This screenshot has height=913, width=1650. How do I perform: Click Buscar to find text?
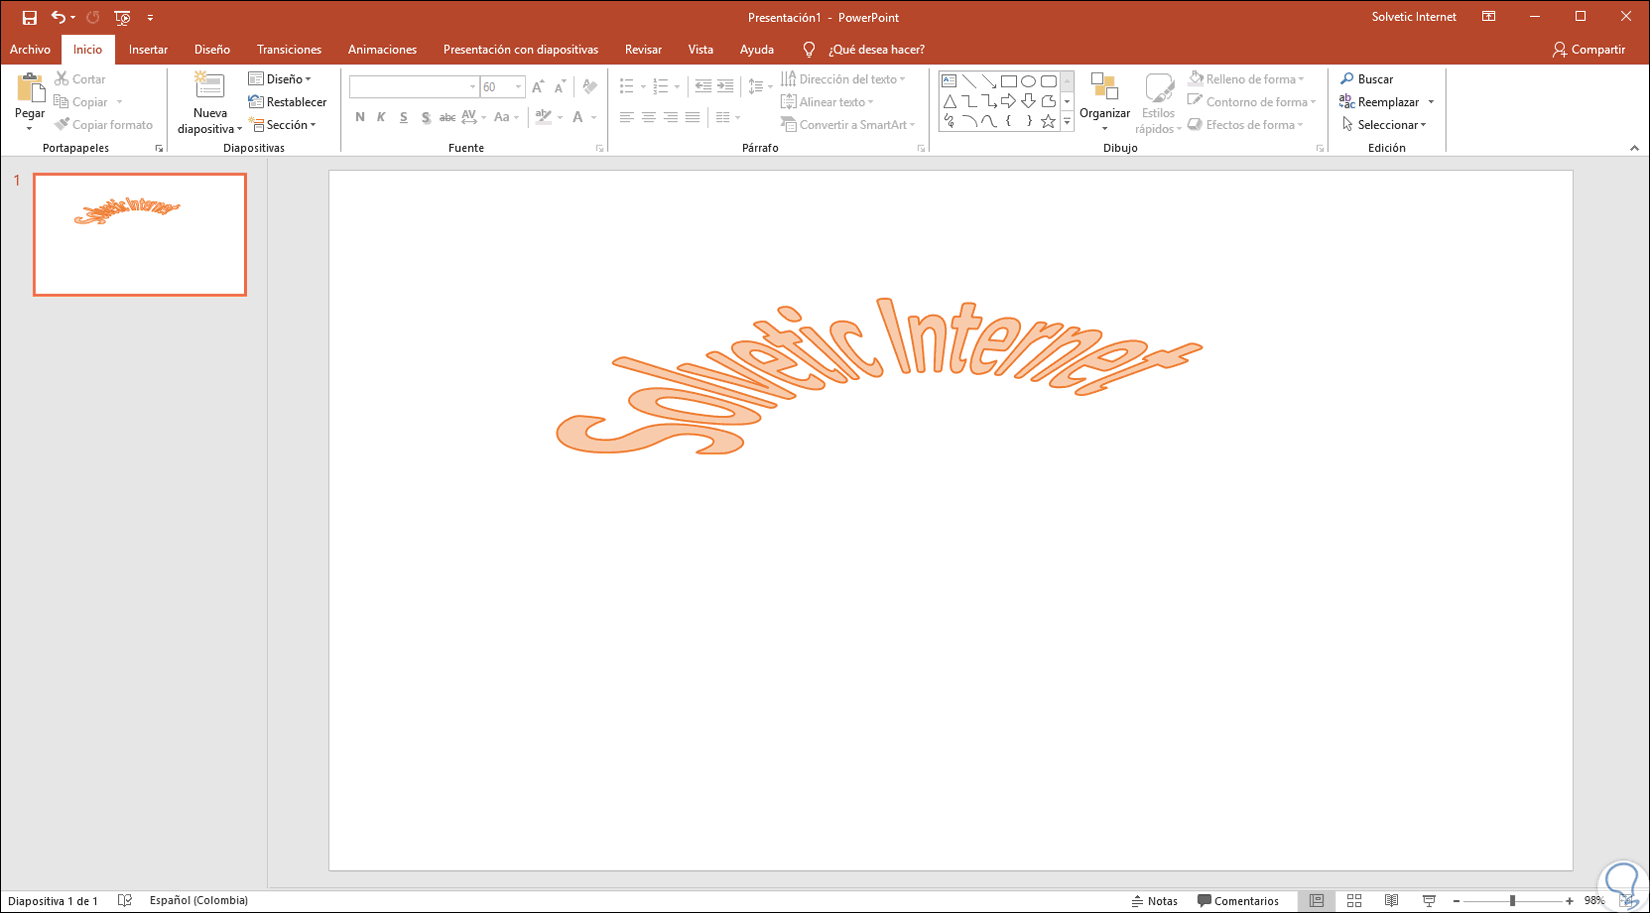point(1366,79)
